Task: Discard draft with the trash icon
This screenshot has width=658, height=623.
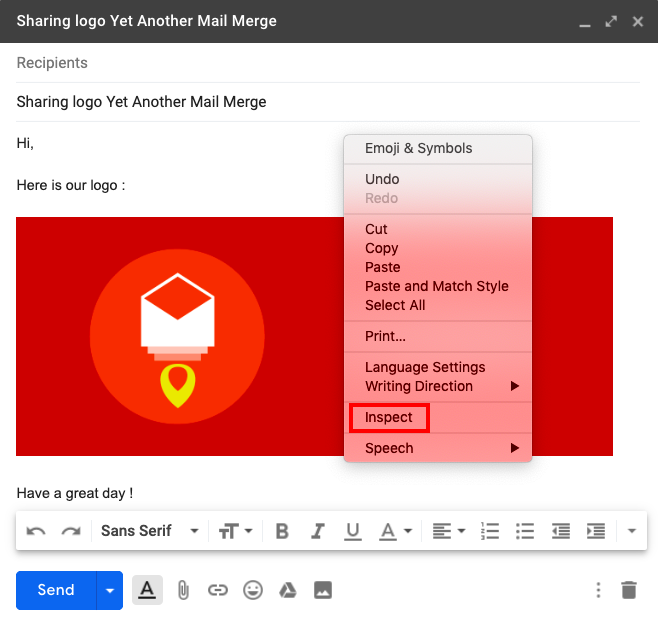Action: (628, 590)
